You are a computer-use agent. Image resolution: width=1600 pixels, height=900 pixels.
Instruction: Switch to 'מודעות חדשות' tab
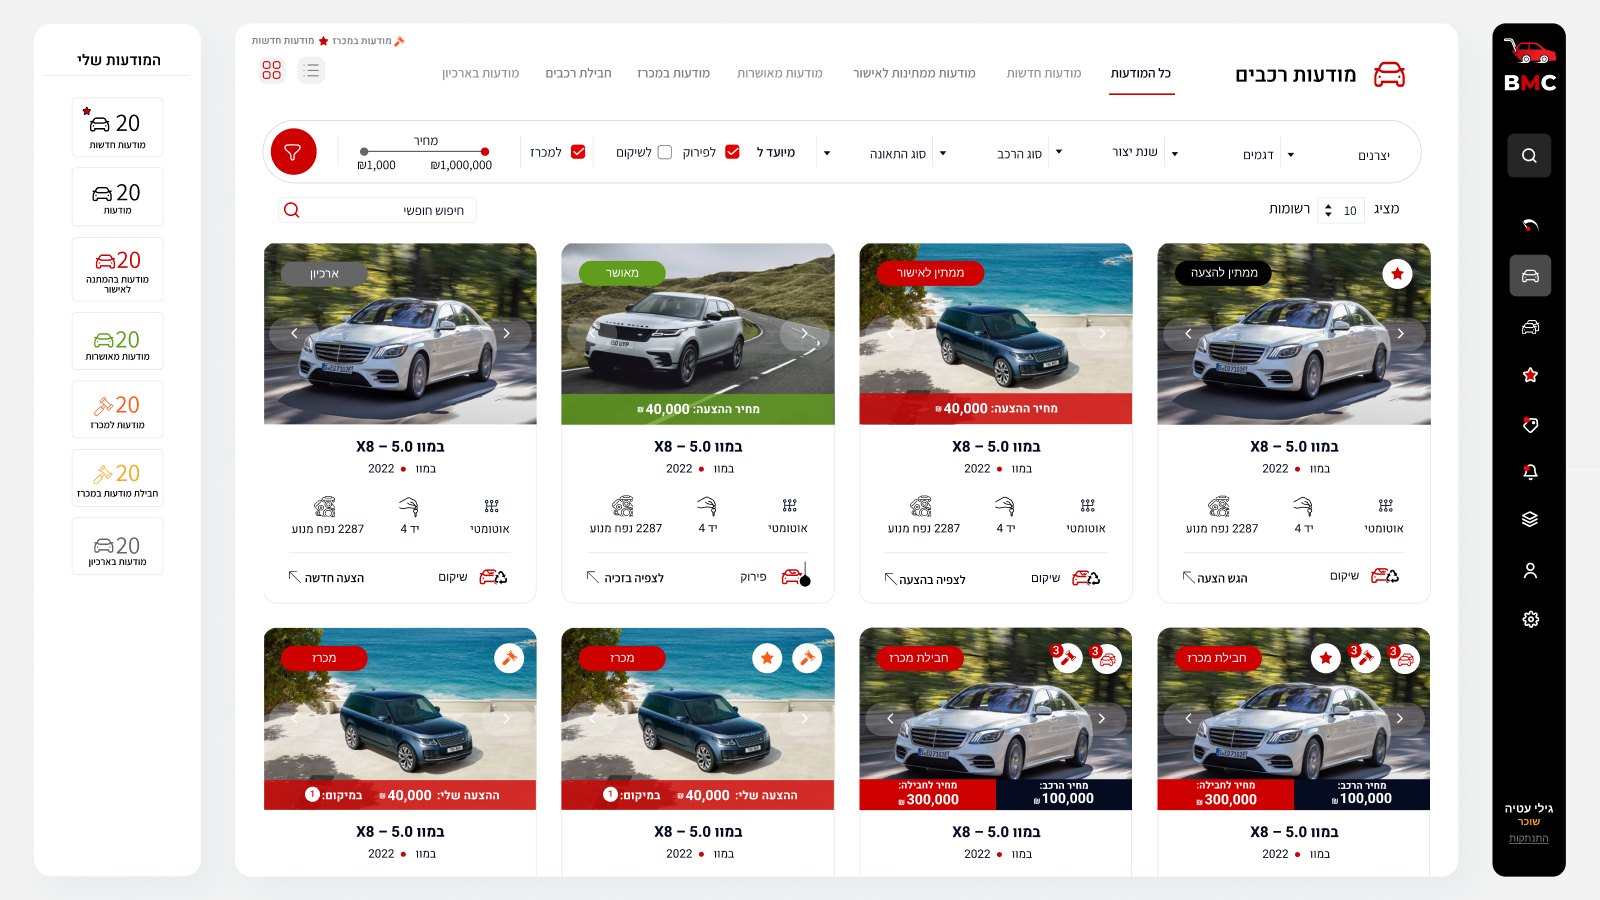point(1044,73)
